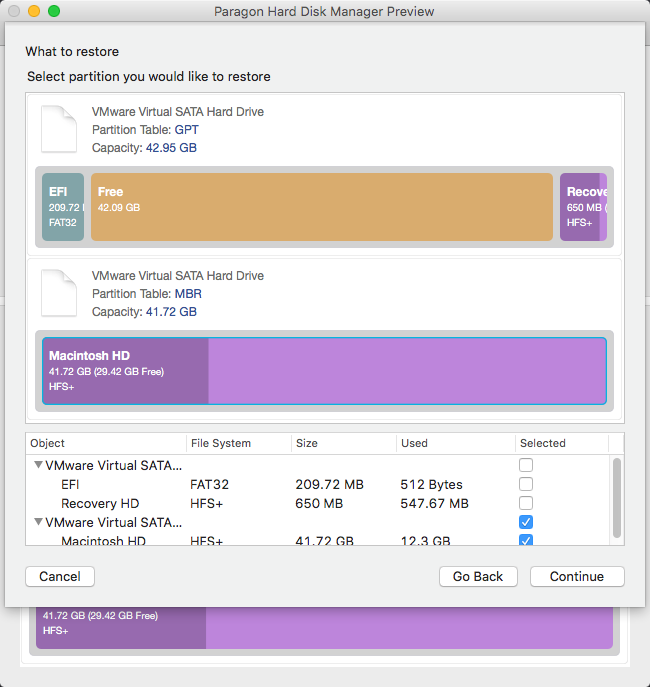Zoom the window with the green button
The height and width of the screenshot is (687, 650).
pos(54,11)
